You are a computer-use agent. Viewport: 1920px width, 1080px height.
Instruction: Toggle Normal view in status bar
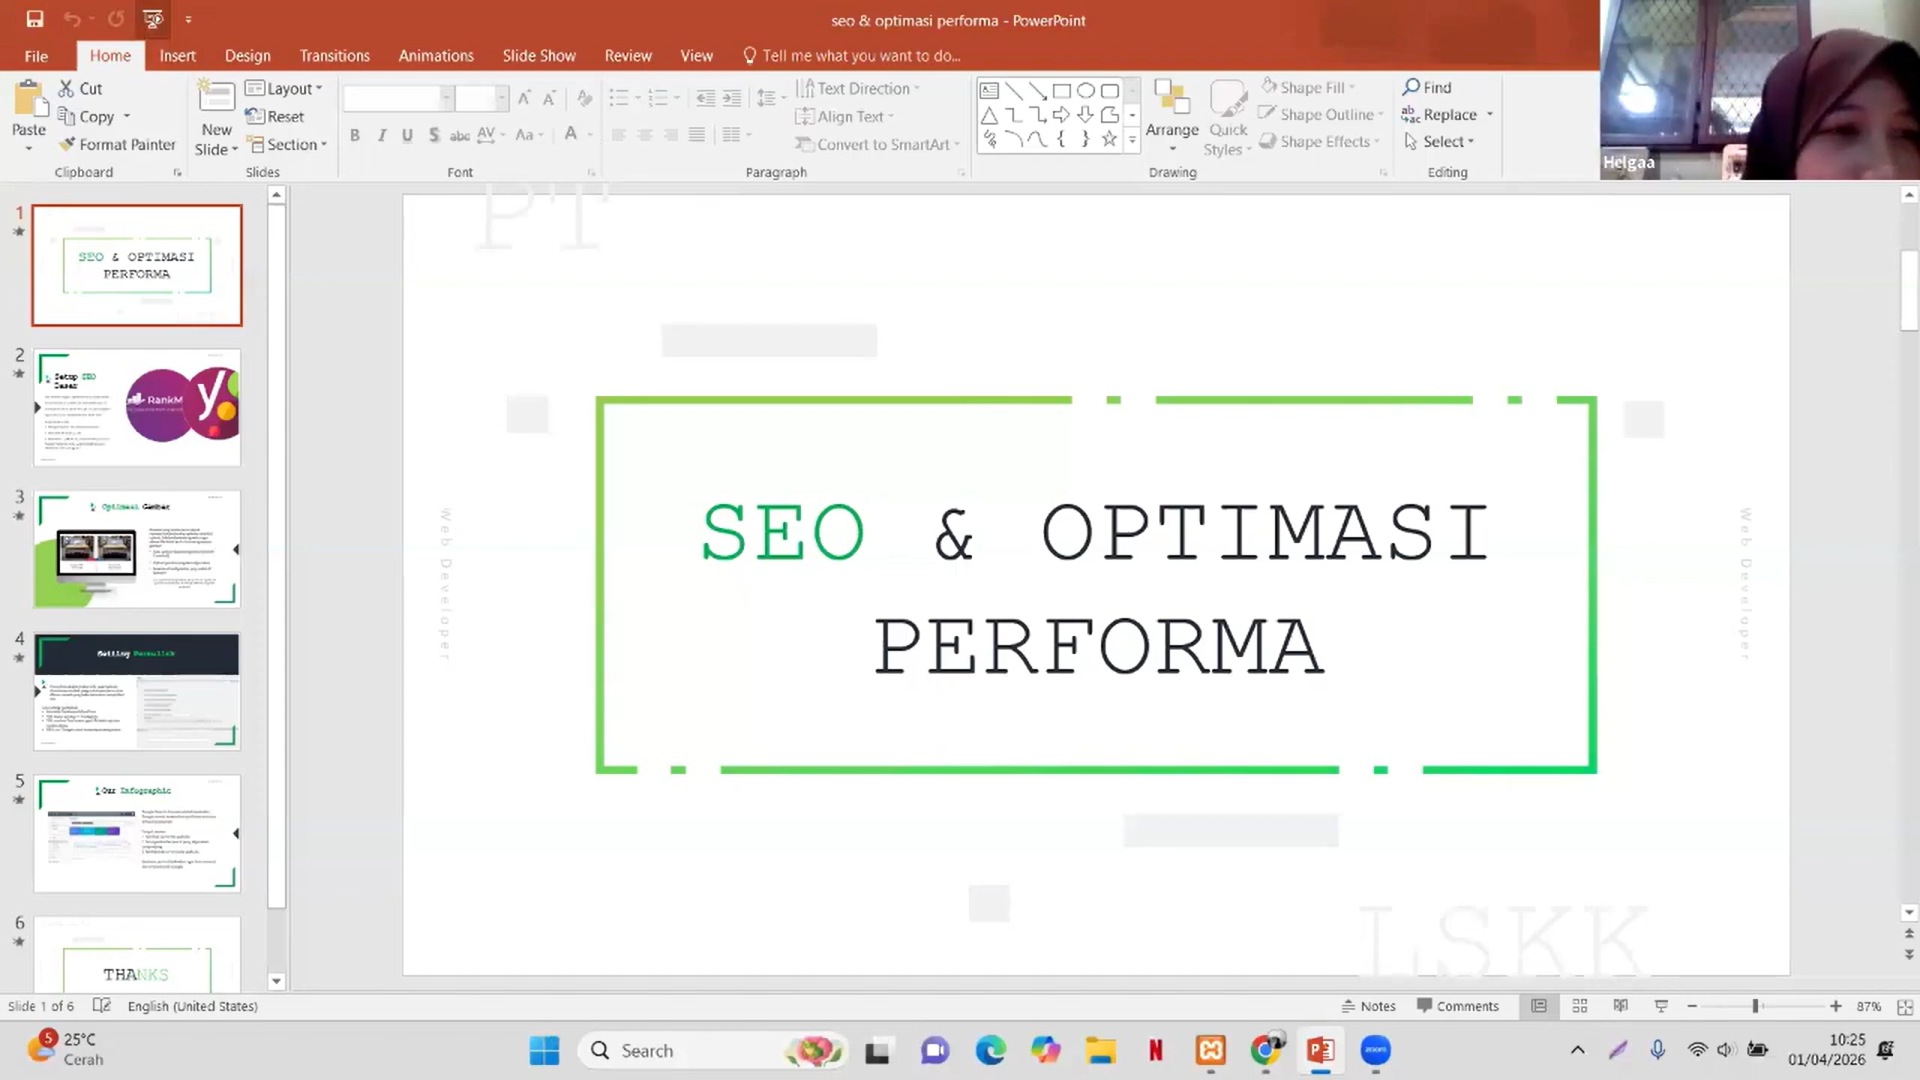[x=1539, y=1006]
